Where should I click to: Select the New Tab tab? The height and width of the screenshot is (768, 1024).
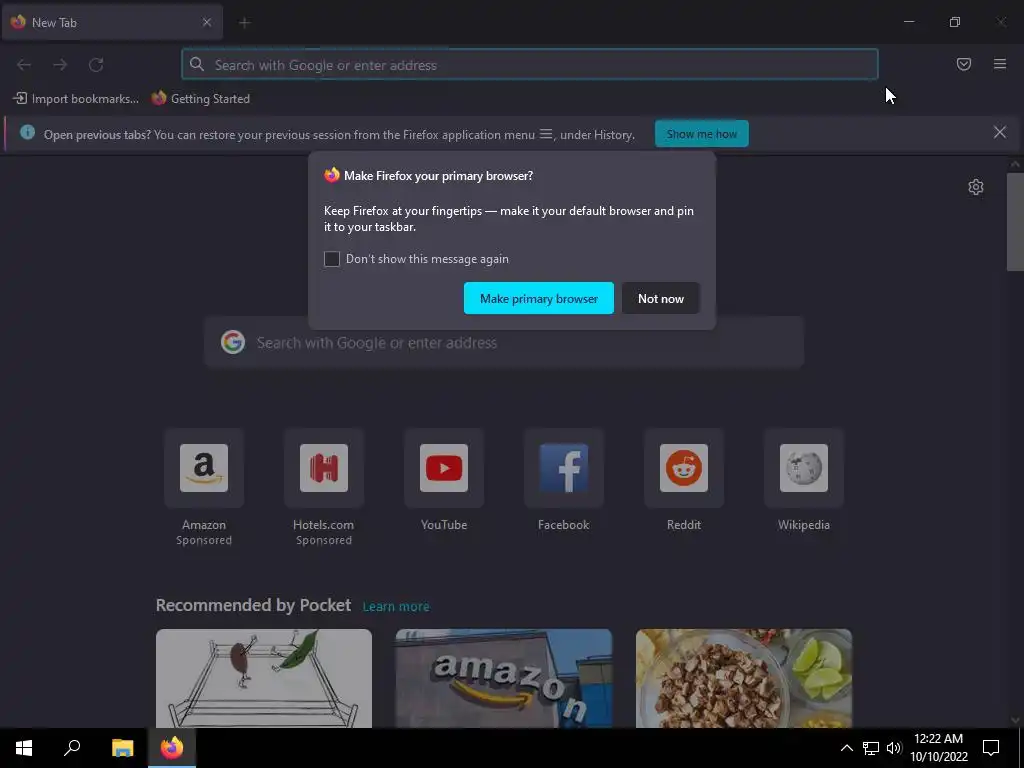tap(112, 22)
